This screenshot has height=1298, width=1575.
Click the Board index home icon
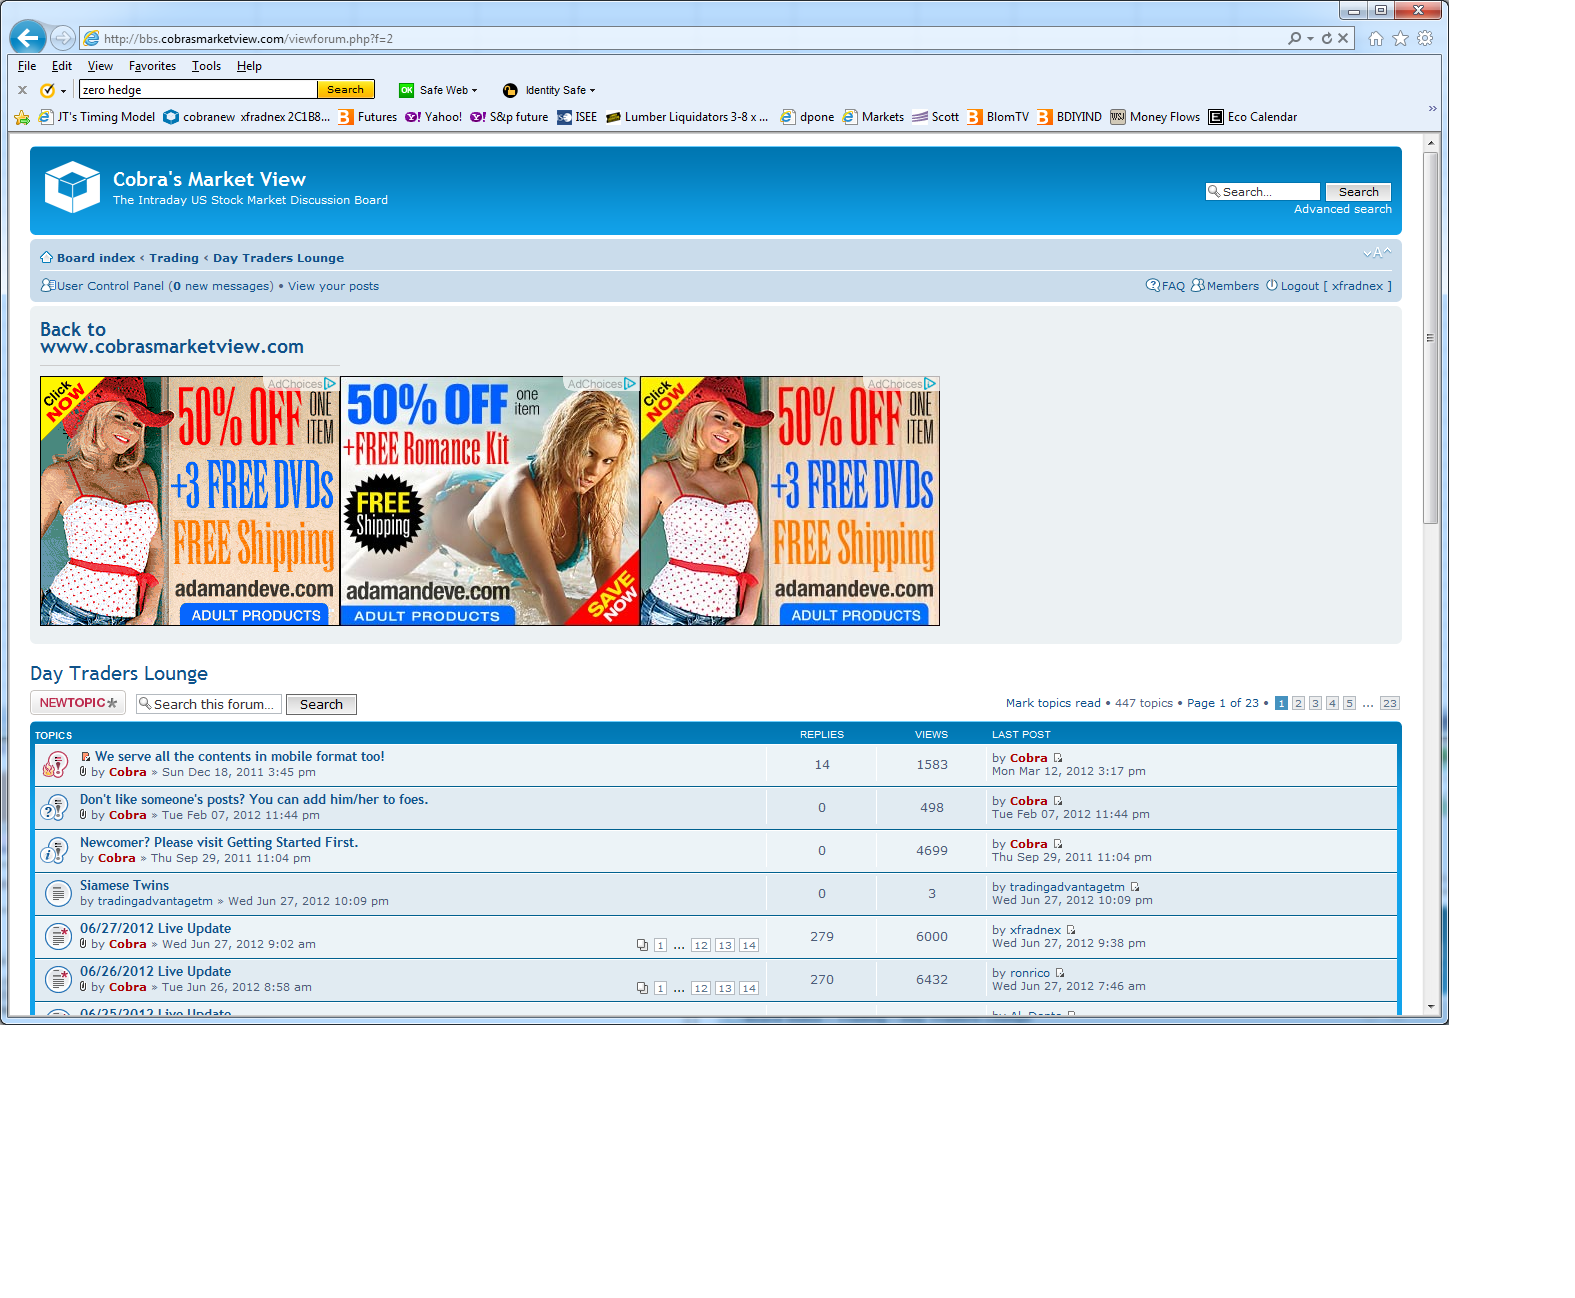tap(47, 257)
